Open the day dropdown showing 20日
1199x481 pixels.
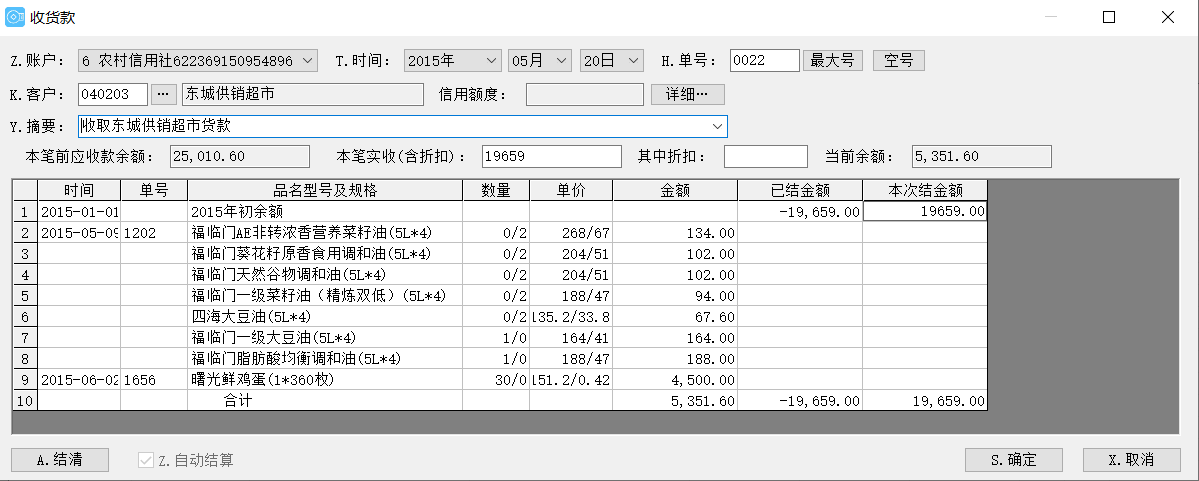[x=612, y=60]
